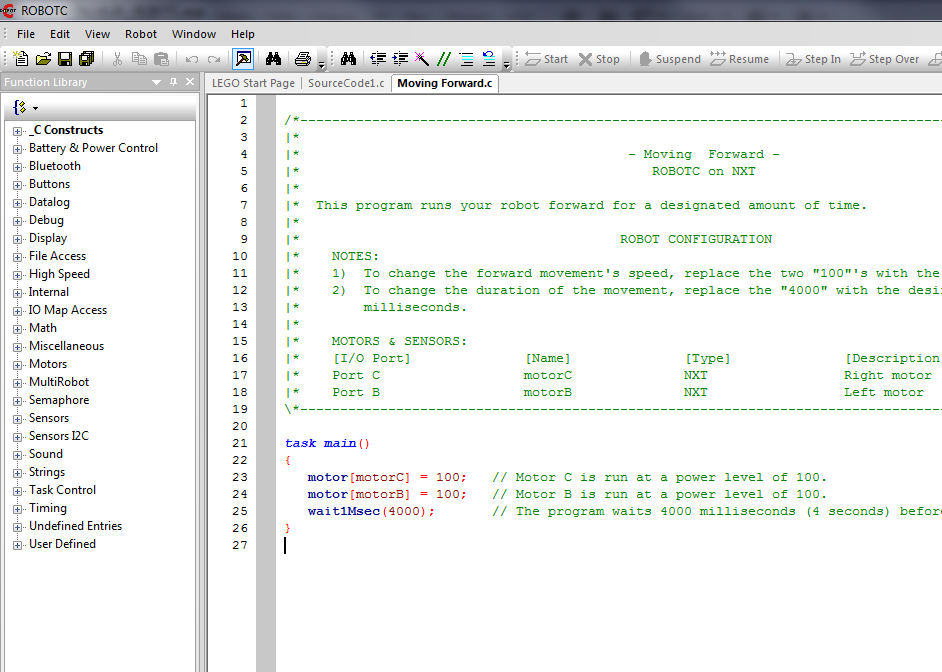Open the Robot menu
Viewport: 942px width, 672px height.
pos(140,33)
